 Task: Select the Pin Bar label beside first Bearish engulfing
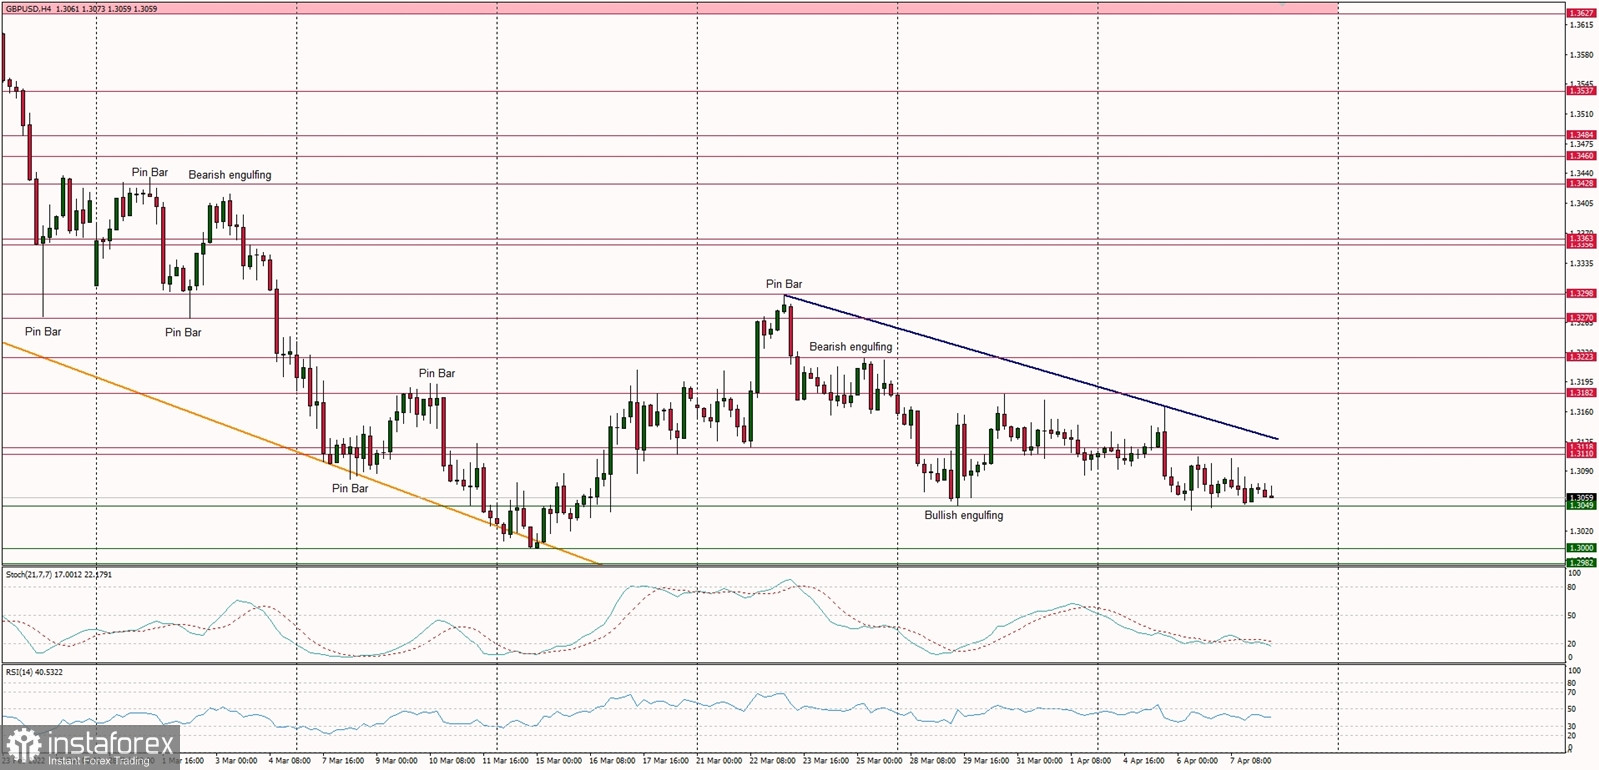(x=150, y=173)
